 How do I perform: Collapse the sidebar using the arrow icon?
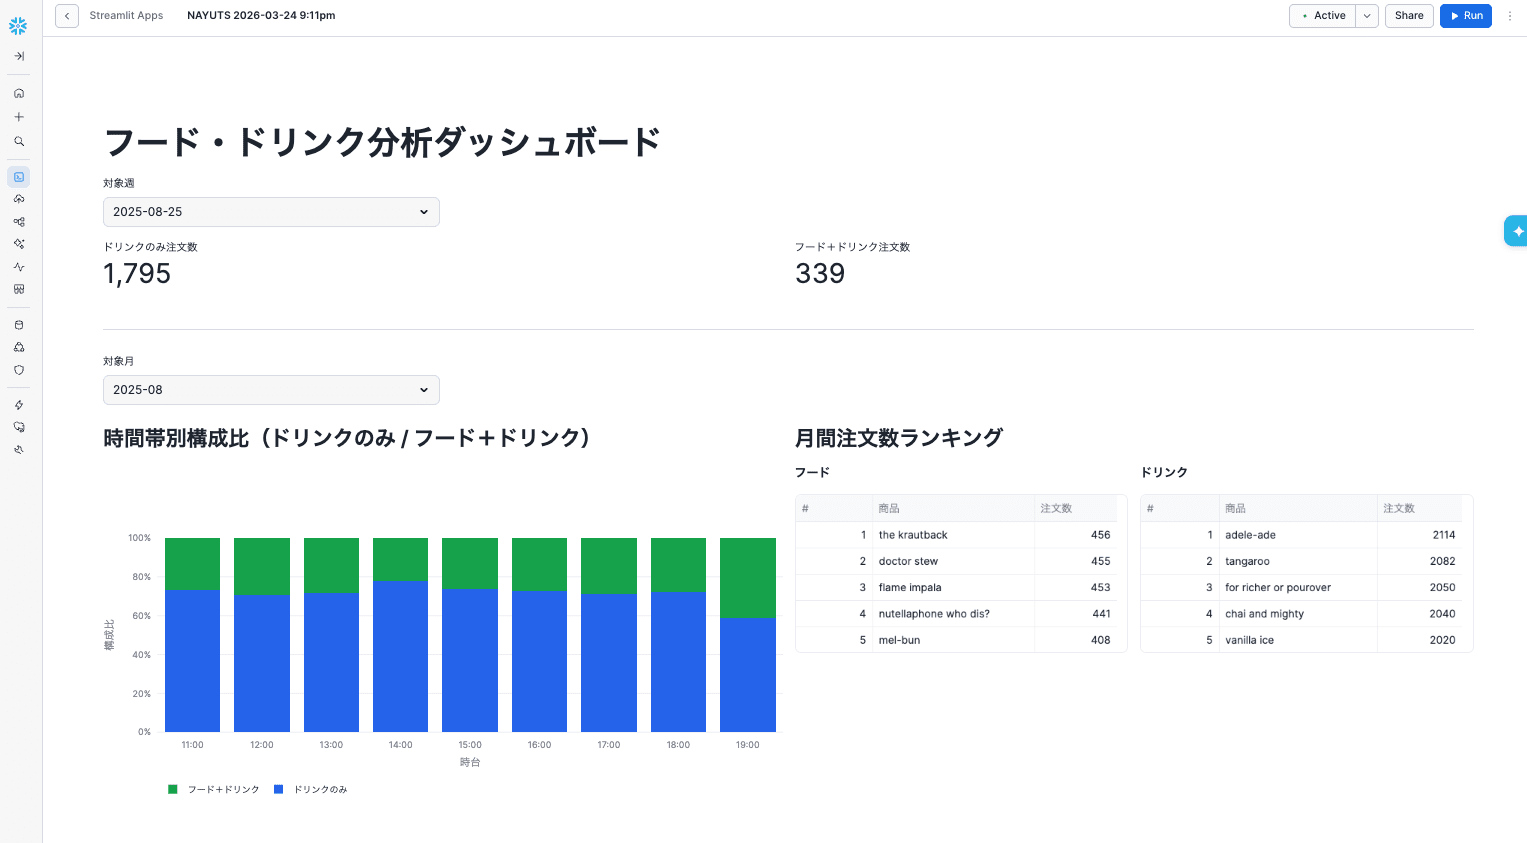18,56
